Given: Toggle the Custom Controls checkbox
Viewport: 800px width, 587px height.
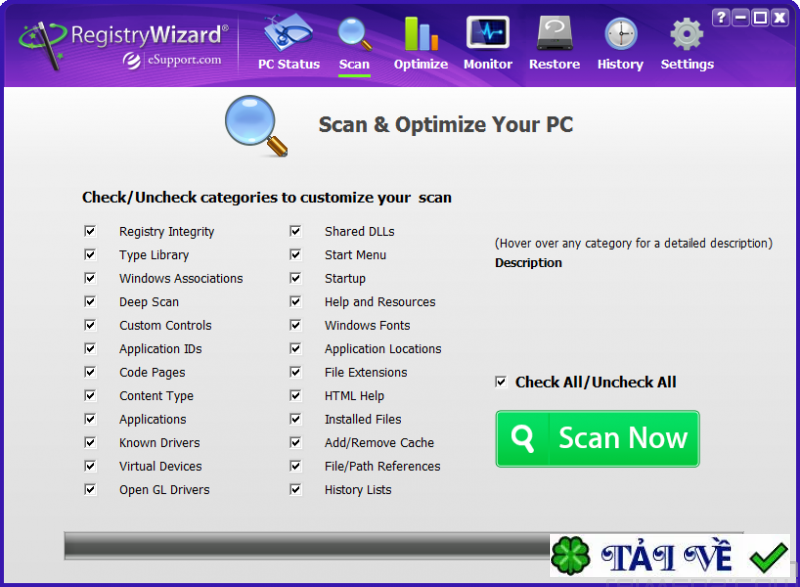Looking at the screenshot, I should coord(90,325).
